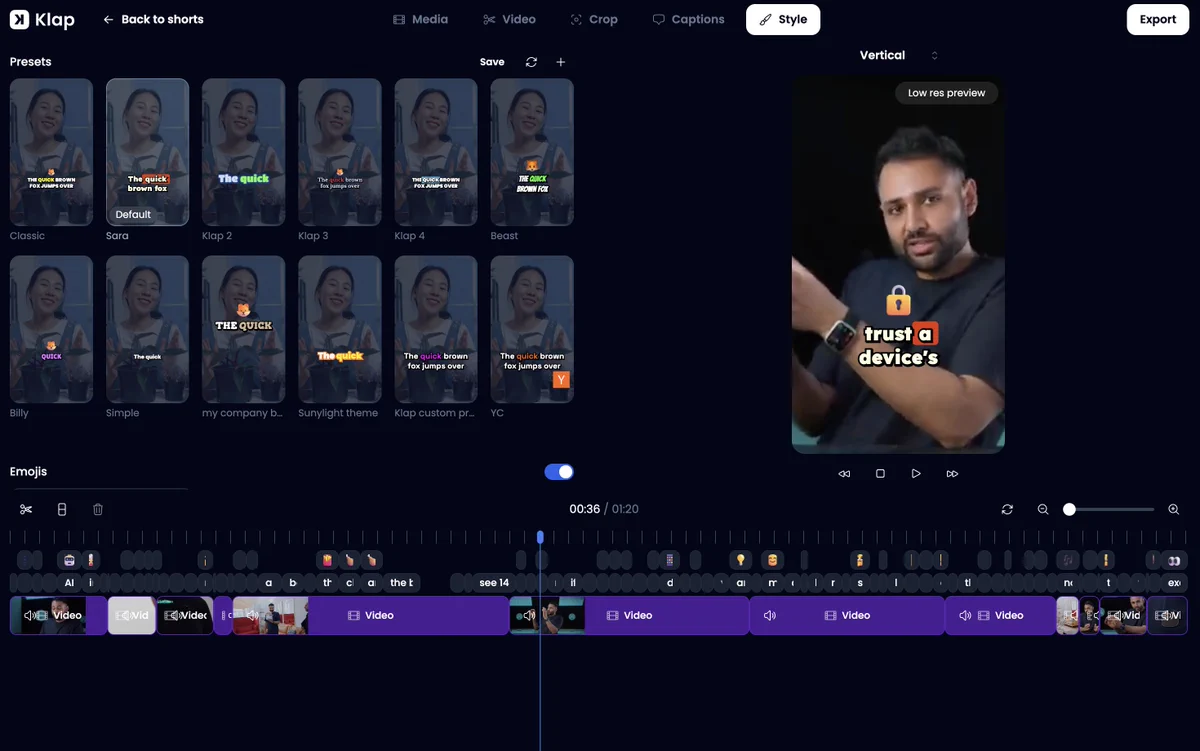Select the Simple preset
This screenshot has width=1200, height=751.
pos(147,329)
